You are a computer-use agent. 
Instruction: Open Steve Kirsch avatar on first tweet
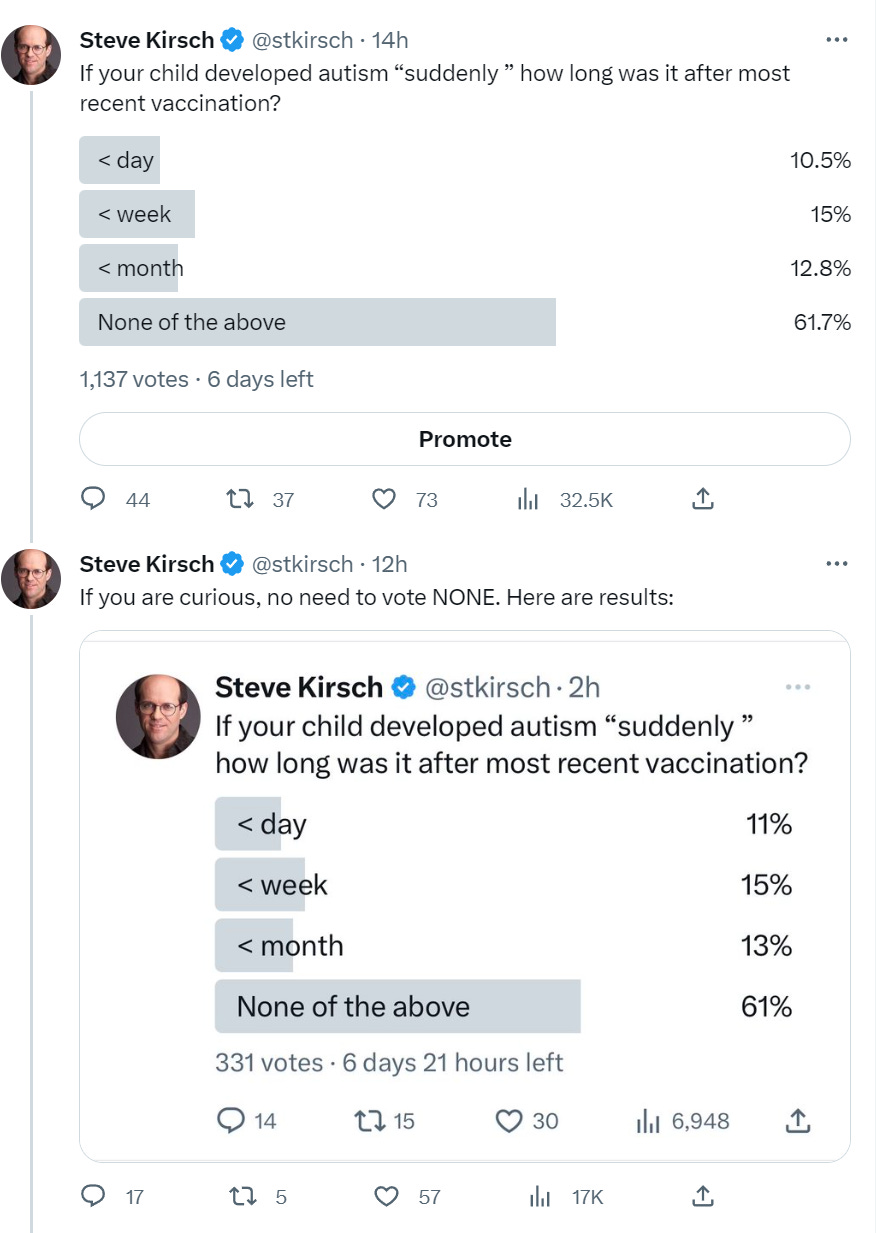click(x=30, y=53)
